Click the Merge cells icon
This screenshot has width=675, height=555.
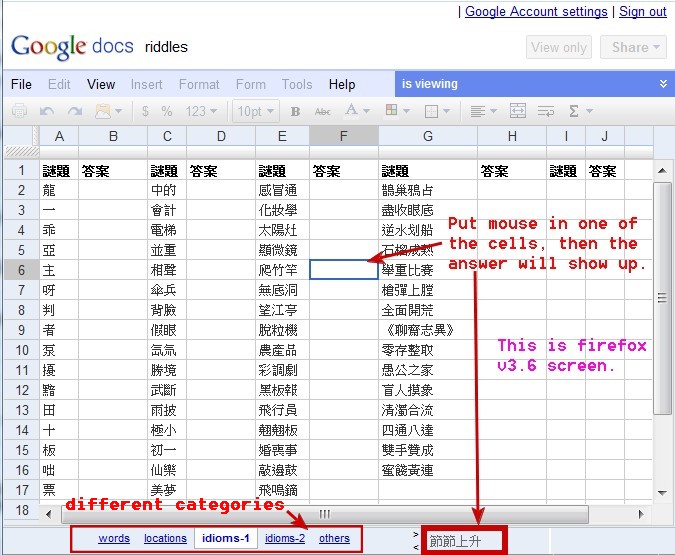click(x=517, y=111)
